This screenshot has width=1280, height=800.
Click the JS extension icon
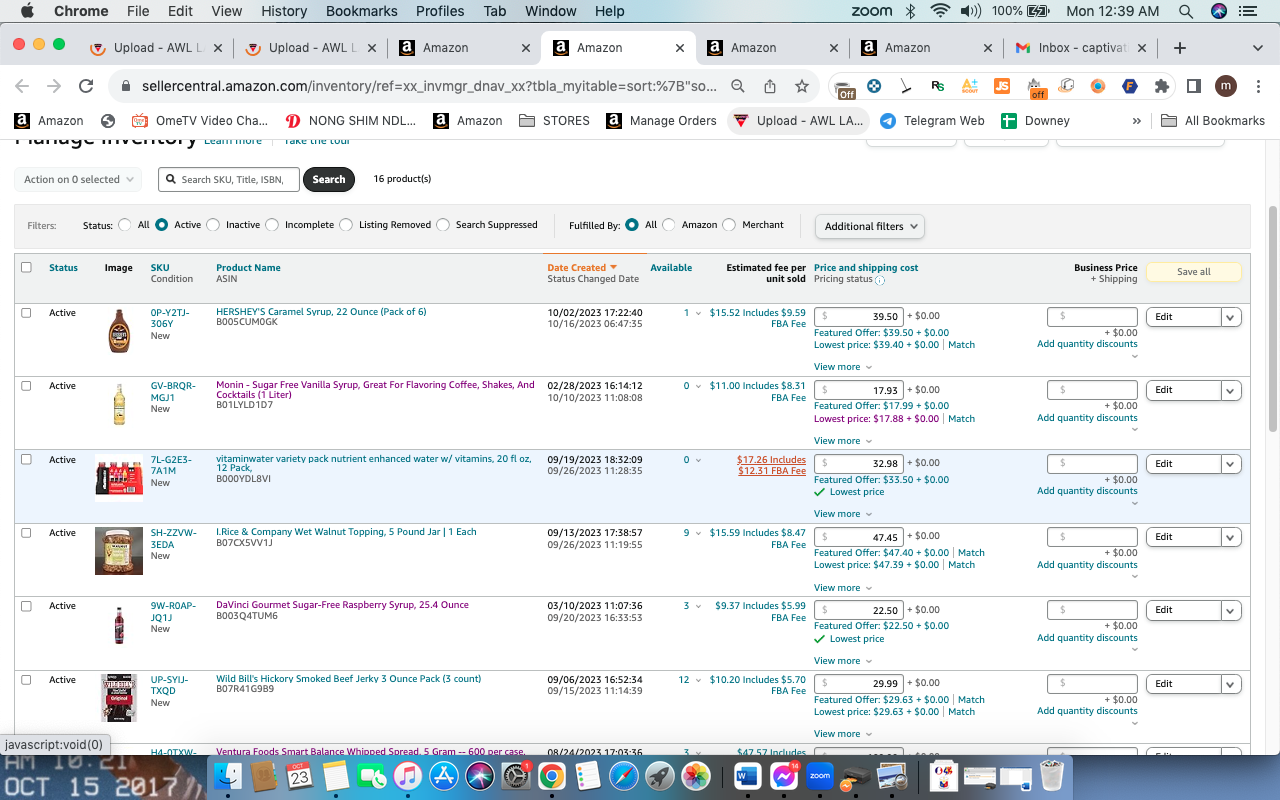1002,86
